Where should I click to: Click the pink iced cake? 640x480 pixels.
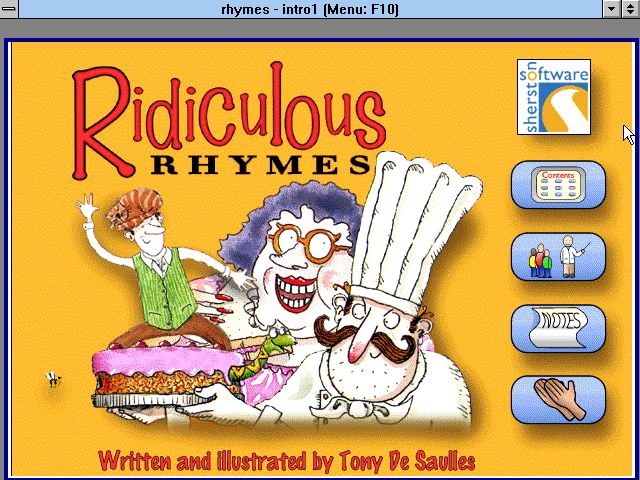click(167, 371)
